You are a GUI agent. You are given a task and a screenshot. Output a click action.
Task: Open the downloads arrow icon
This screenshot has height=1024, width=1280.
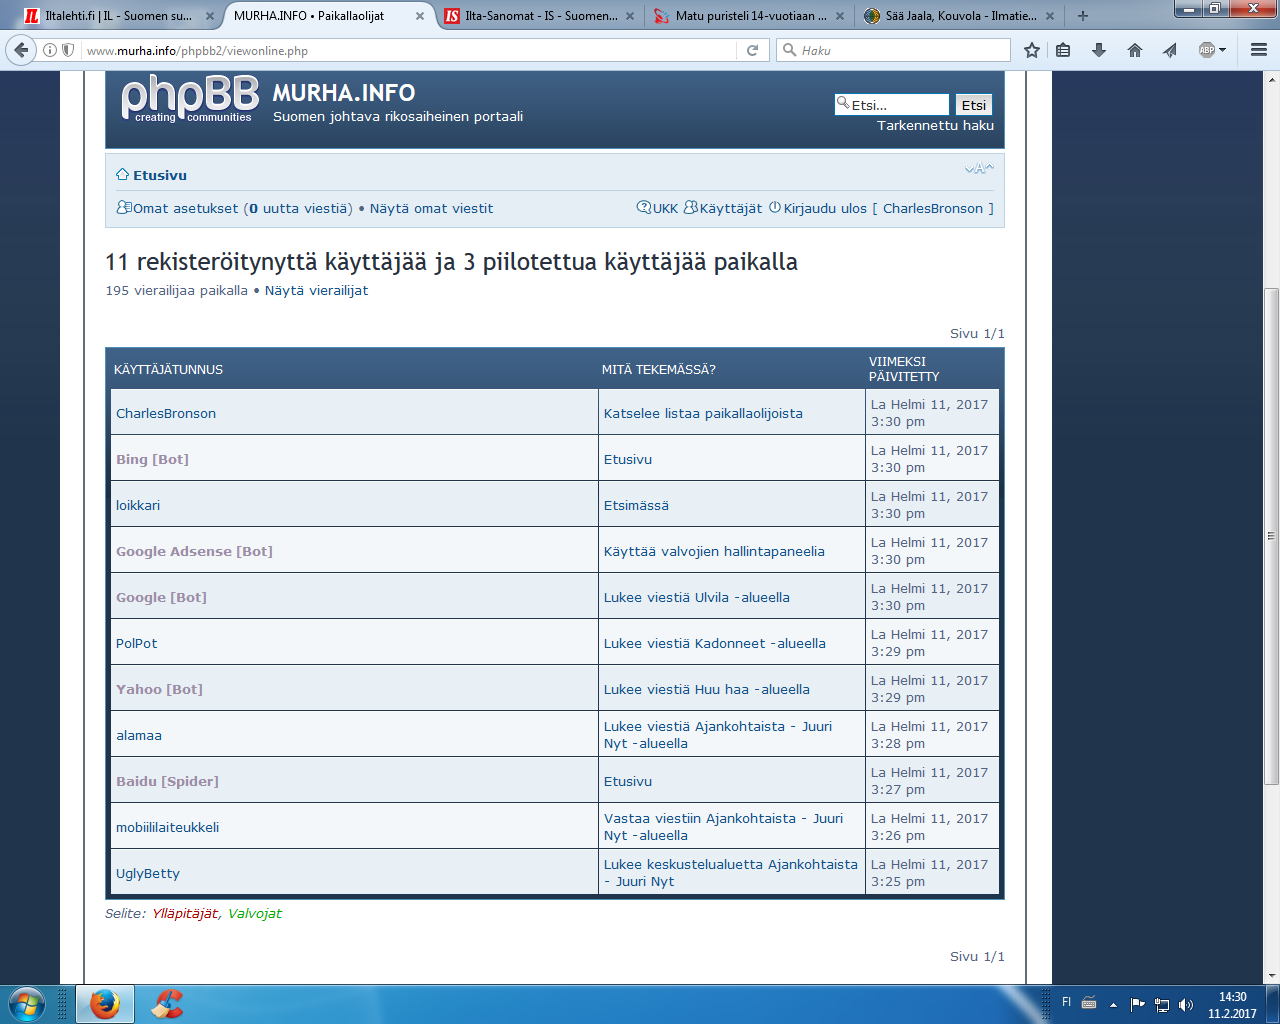click(1099, 50)
